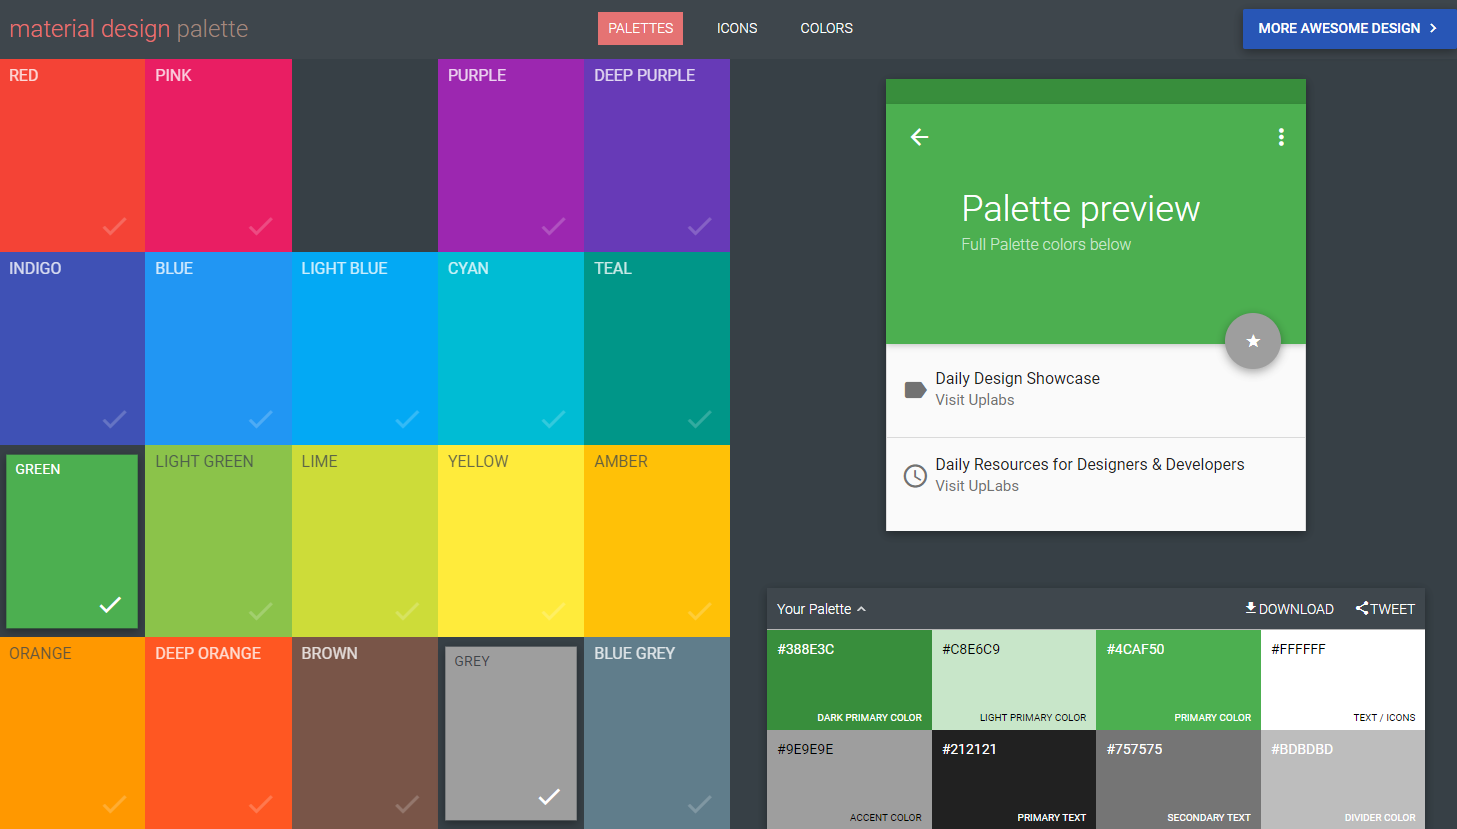Click the #C8E6C9 light primary color swatch

[1013, 680]
